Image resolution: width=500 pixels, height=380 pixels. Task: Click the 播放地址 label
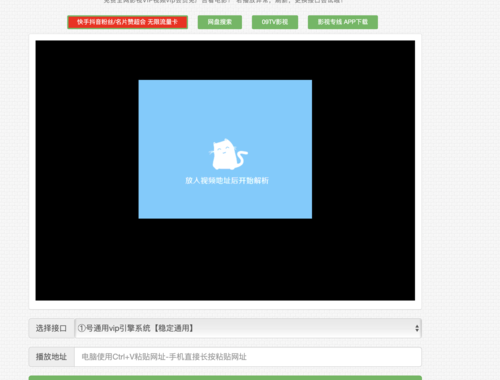(51, 357)
